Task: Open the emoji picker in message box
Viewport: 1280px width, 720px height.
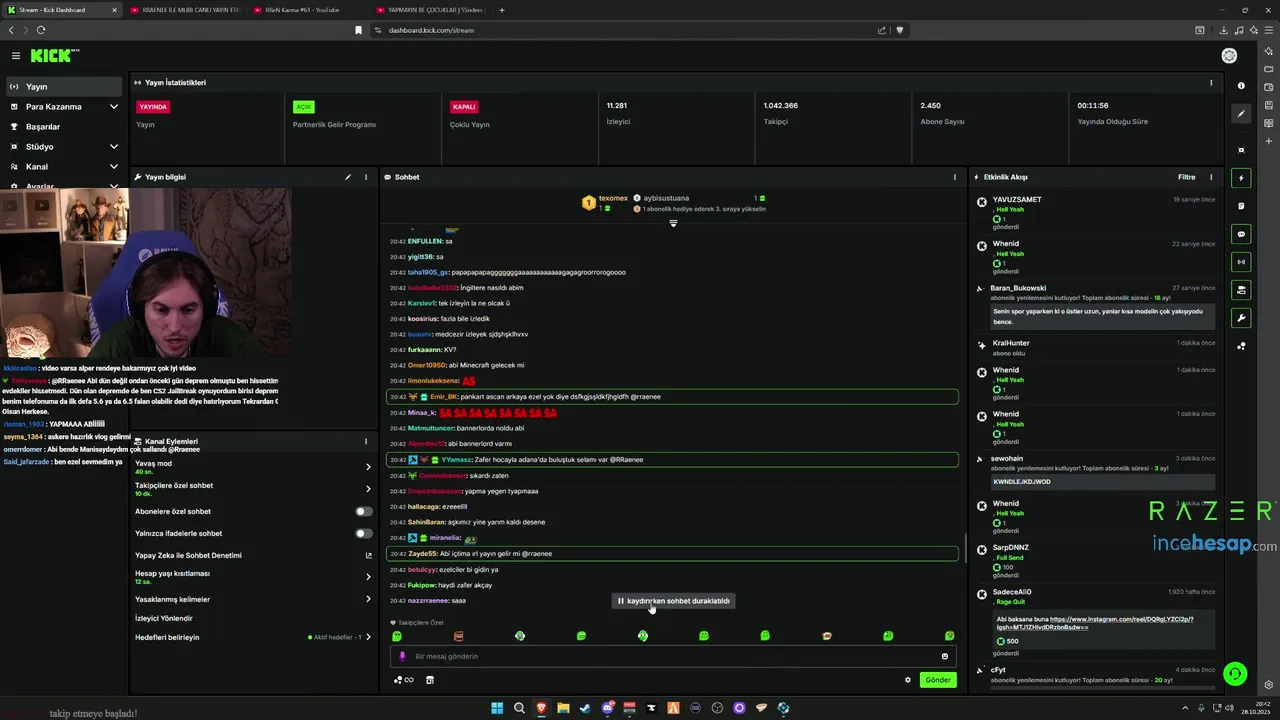Action: click(x=944, y=656)
